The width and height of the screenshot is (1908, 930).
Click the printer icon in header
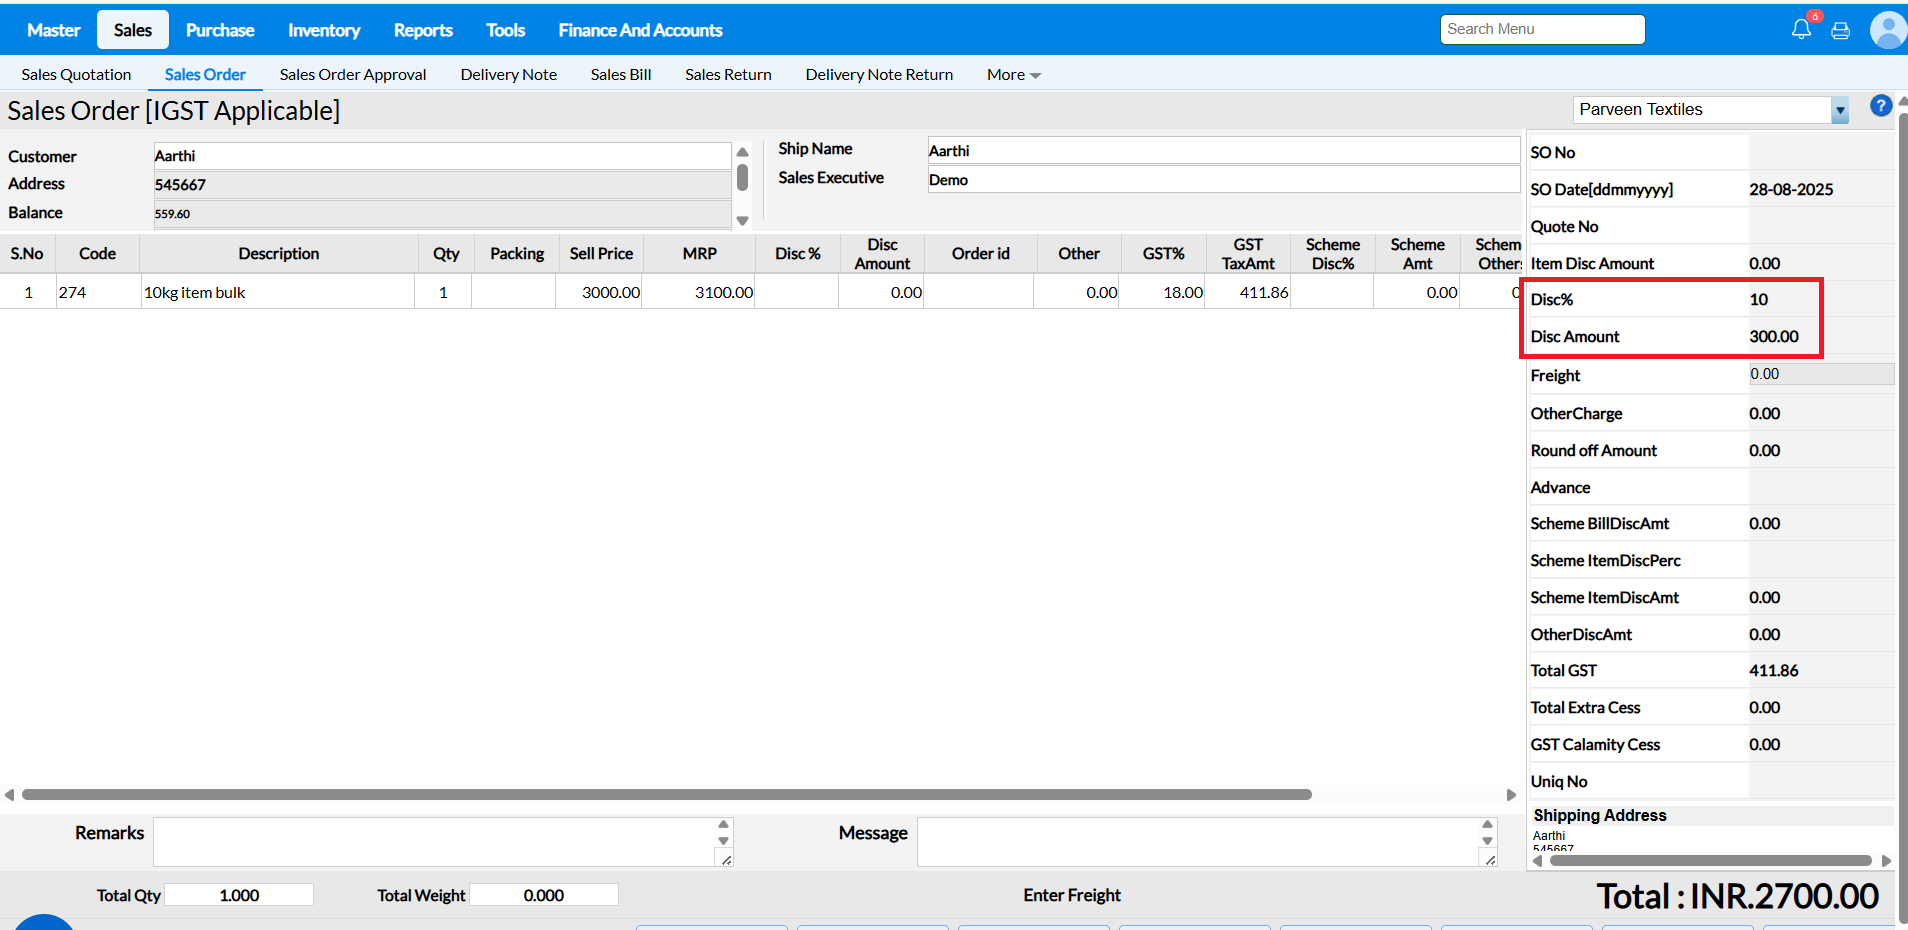1840,31
